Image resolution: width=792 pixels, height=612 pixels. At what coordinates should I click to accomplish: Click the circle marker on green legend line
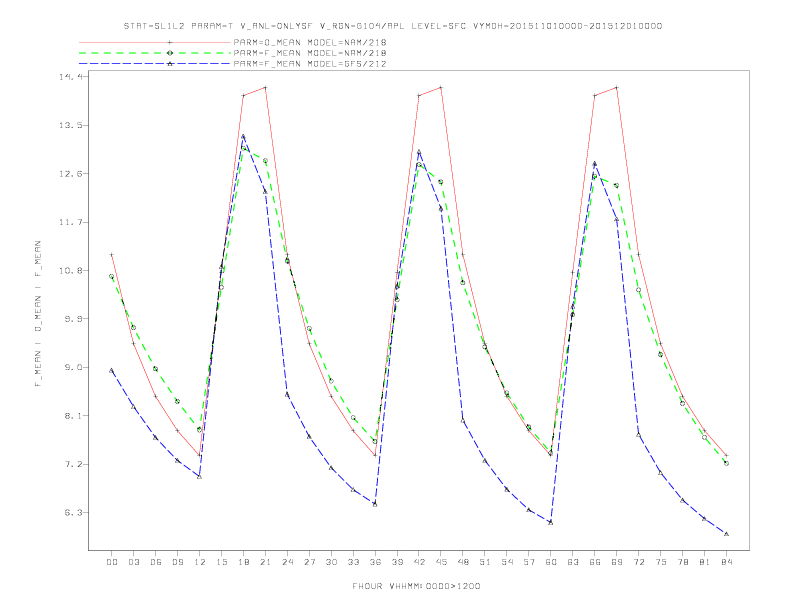tap(170, 53)
